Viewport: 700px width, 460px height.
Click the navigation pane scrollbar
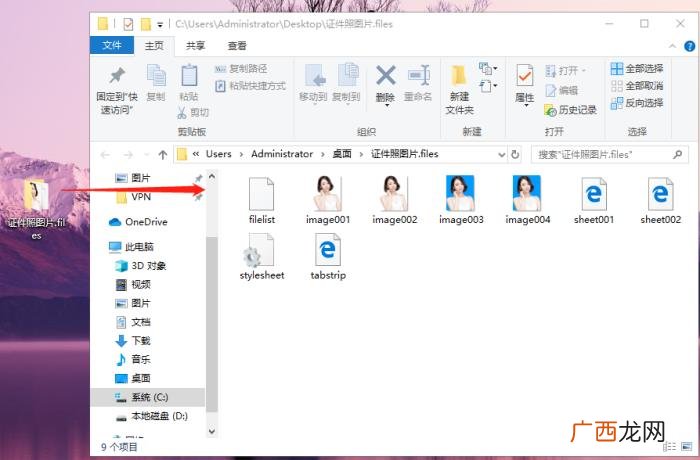pos(212,324)
